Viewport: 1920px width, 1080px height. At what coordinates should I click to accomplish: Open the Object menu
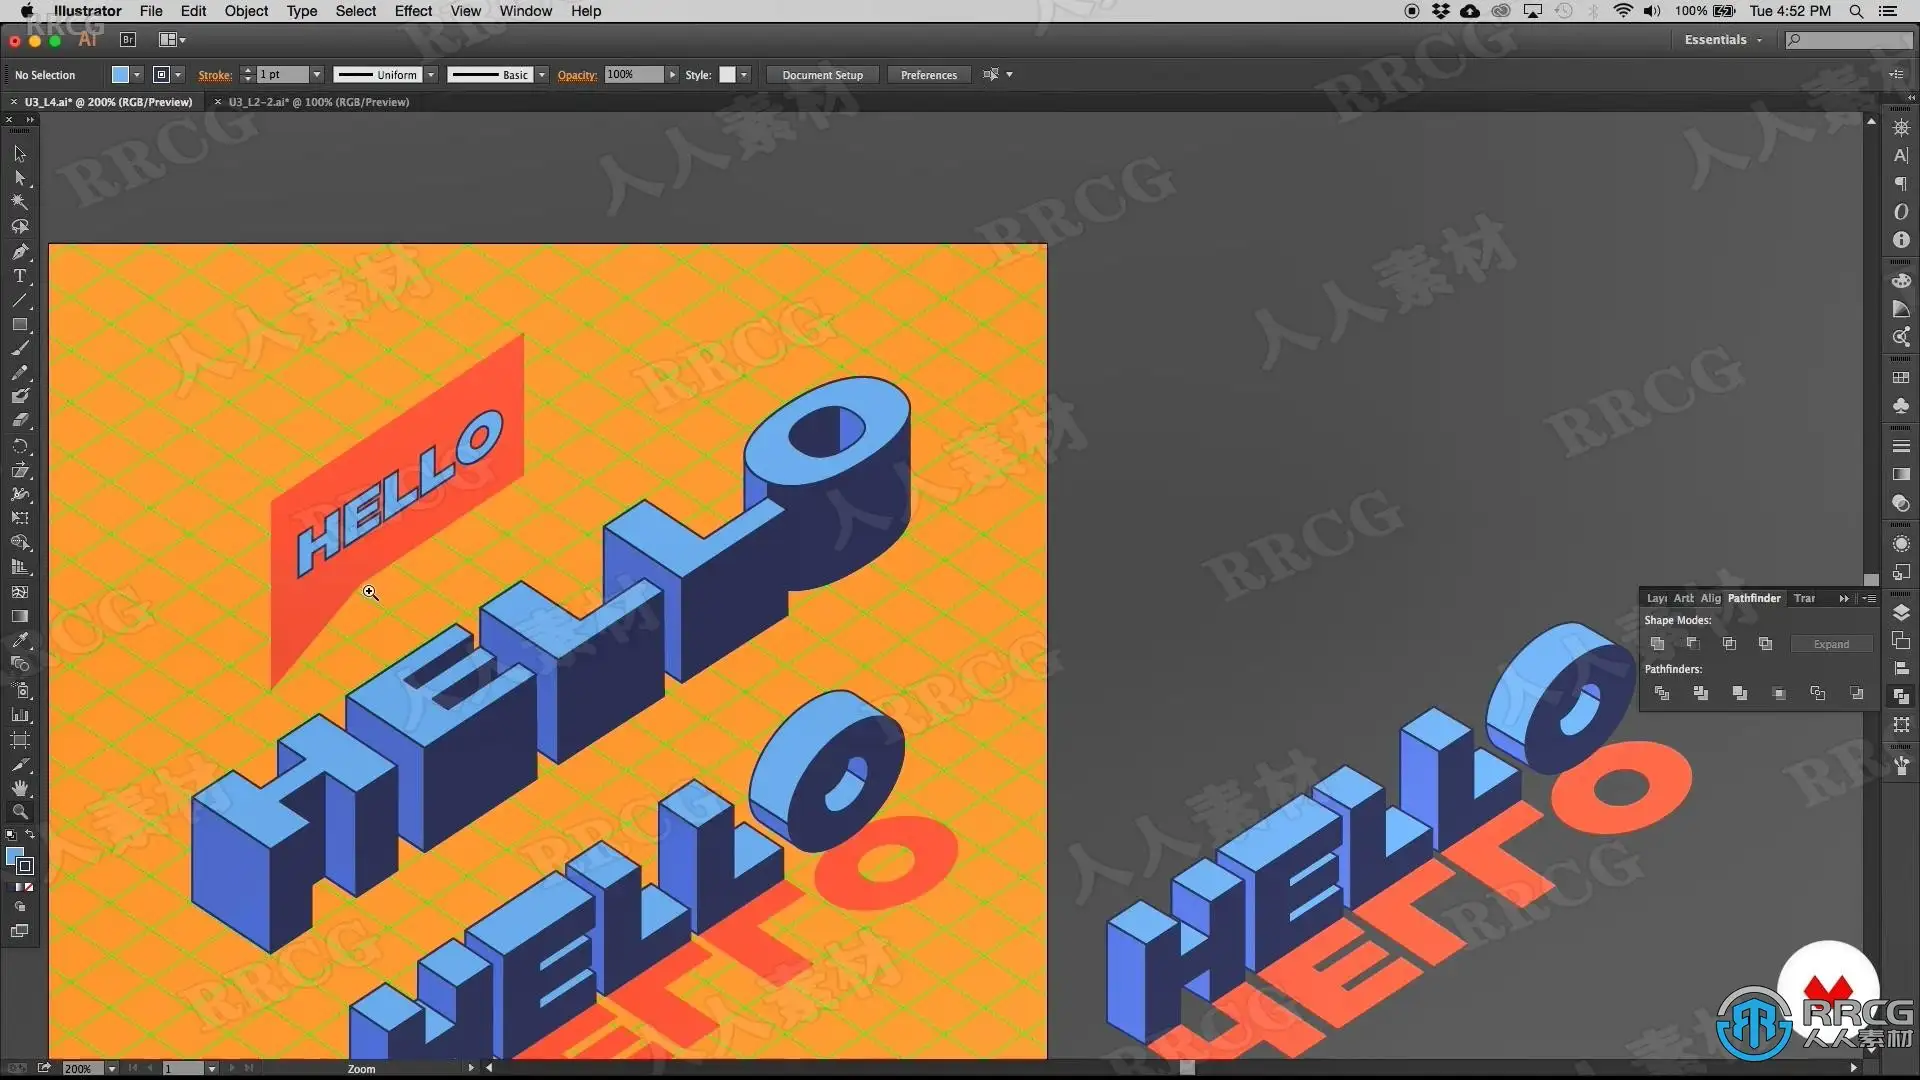(246, 11)
